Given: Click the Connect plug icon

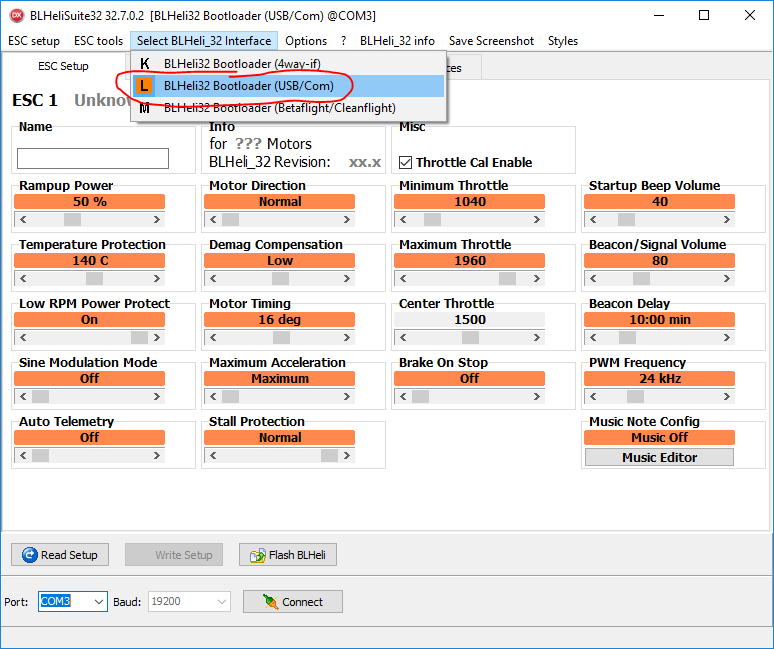Looking at the screenshot, I should point(271,602).
